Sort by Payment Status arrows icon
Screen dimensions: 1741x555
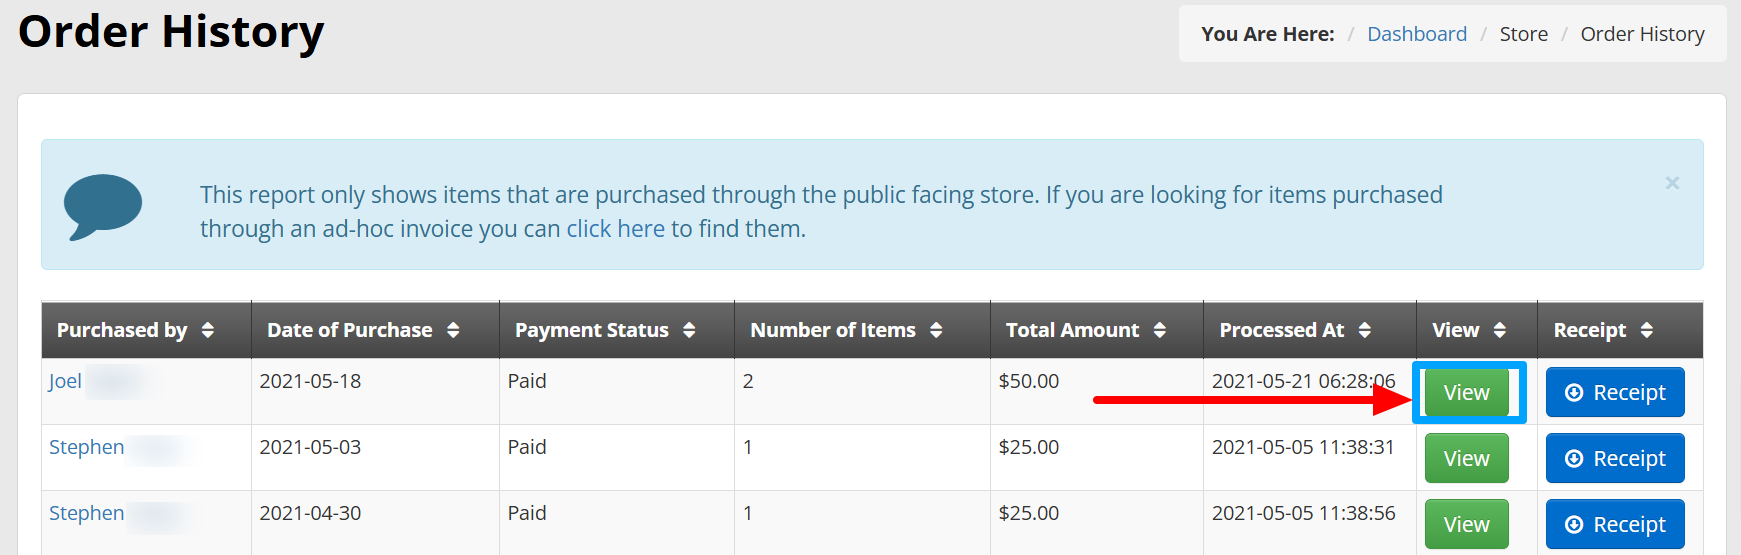689,330
